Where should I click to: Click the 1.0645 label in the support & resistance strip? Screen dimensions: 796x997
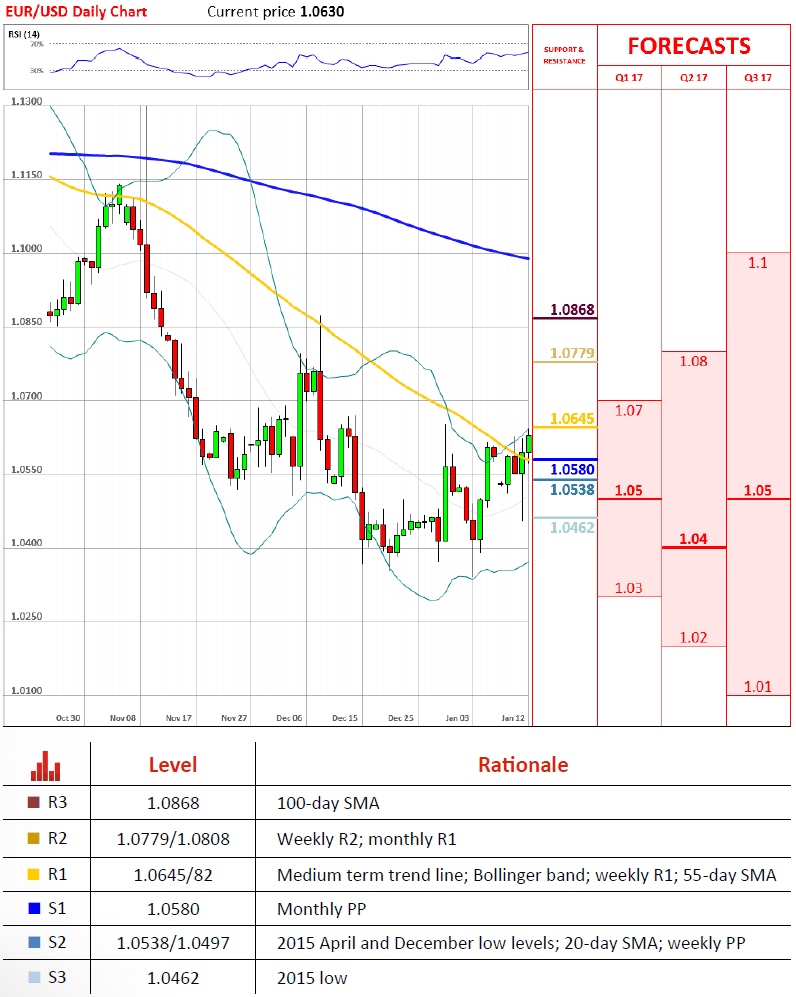(x=572, y=418)
